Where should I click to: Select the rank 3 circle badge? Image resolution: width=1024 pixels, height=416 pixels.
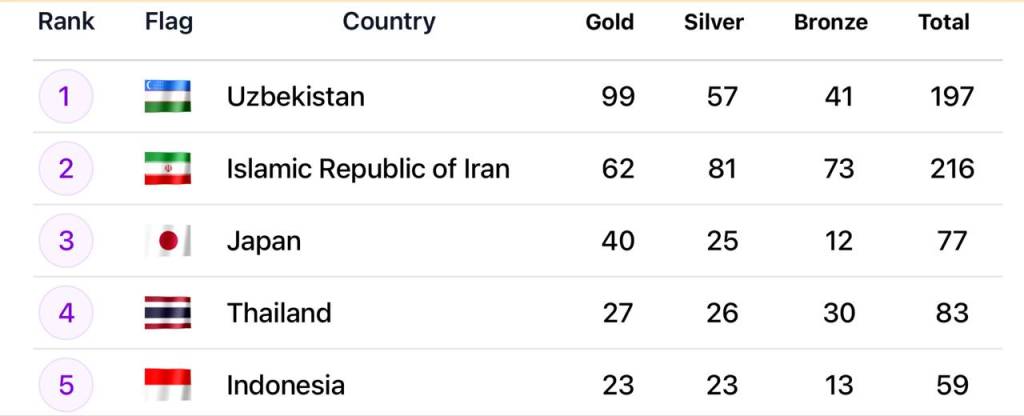pyautogui.click(x=65, y=240)
